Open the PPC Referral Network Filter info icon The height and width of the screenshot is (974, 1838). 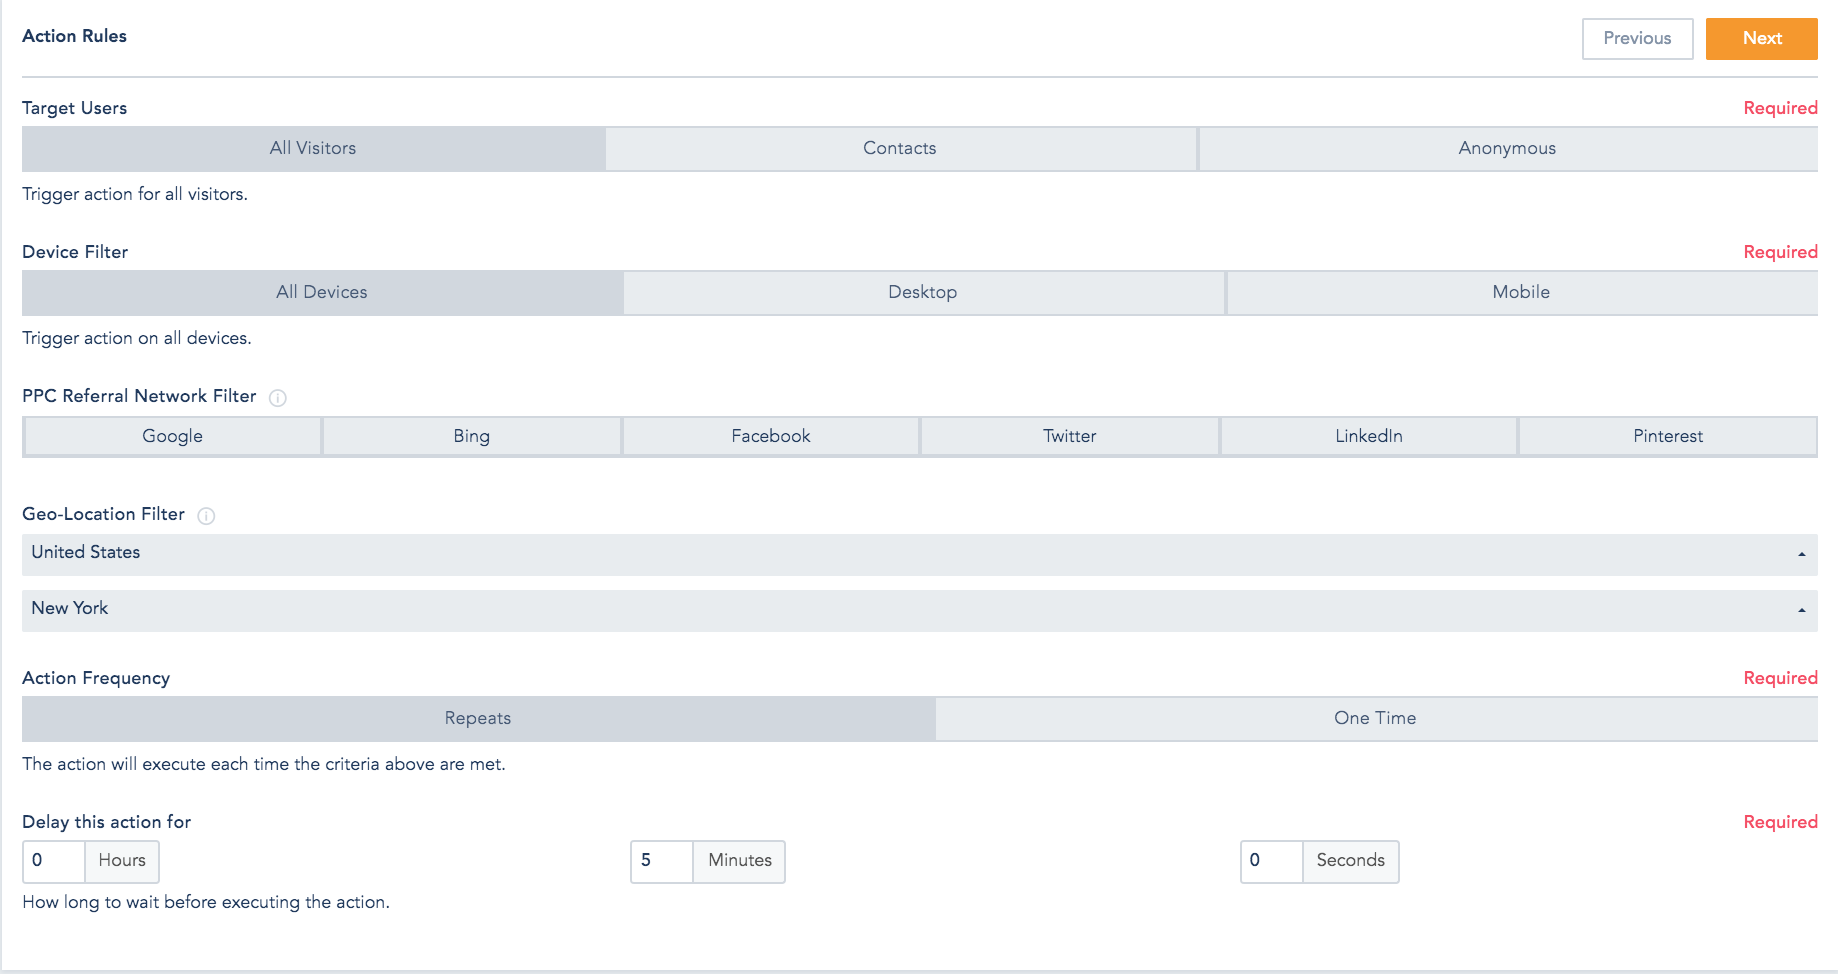(x=278, y=398)
